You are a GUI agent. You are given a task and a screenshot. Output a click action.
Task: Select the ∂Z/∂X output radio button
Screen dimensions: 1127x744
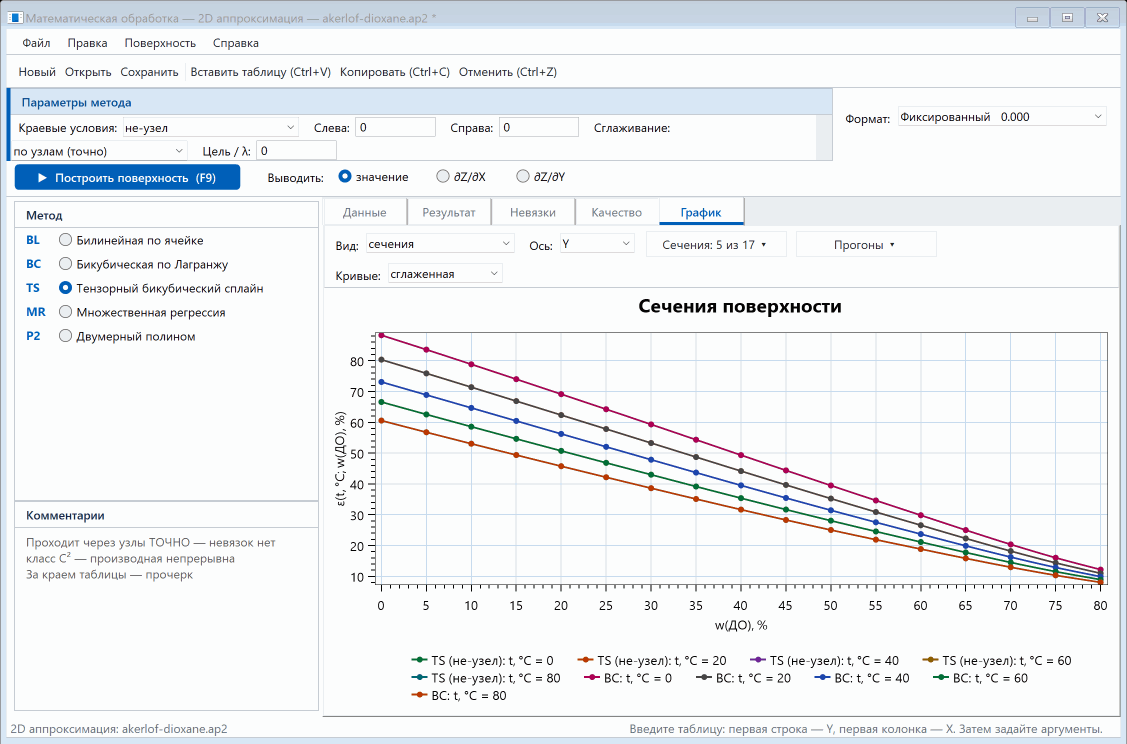(x=461, y=177)
